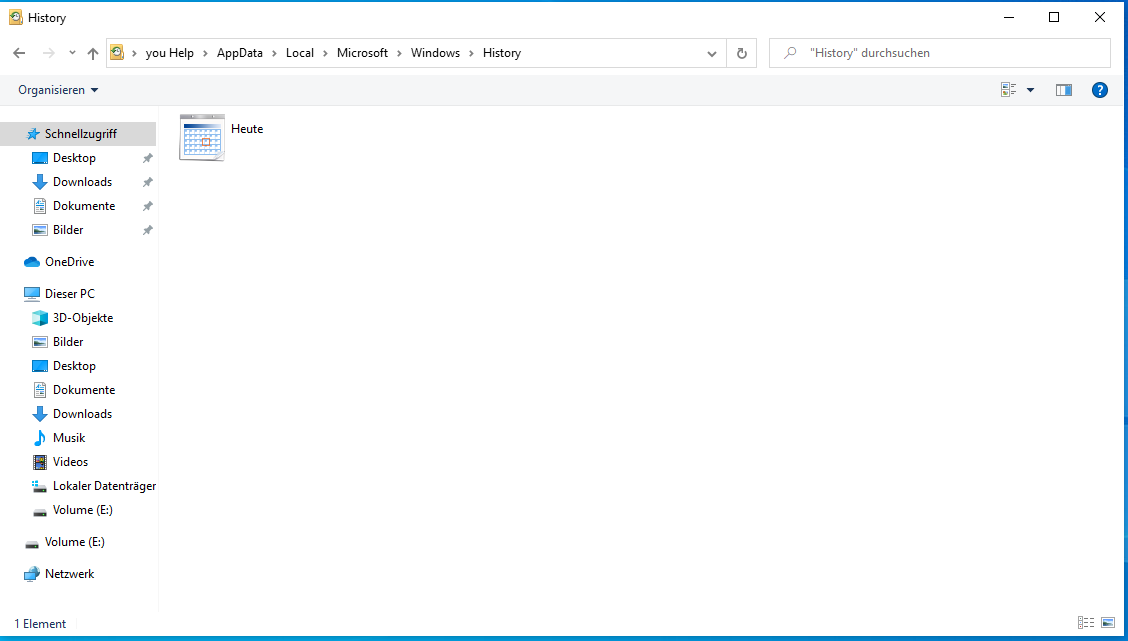Click the refresh button beside address bar
Screen dimensions: 1128x641
click(742, 53)
